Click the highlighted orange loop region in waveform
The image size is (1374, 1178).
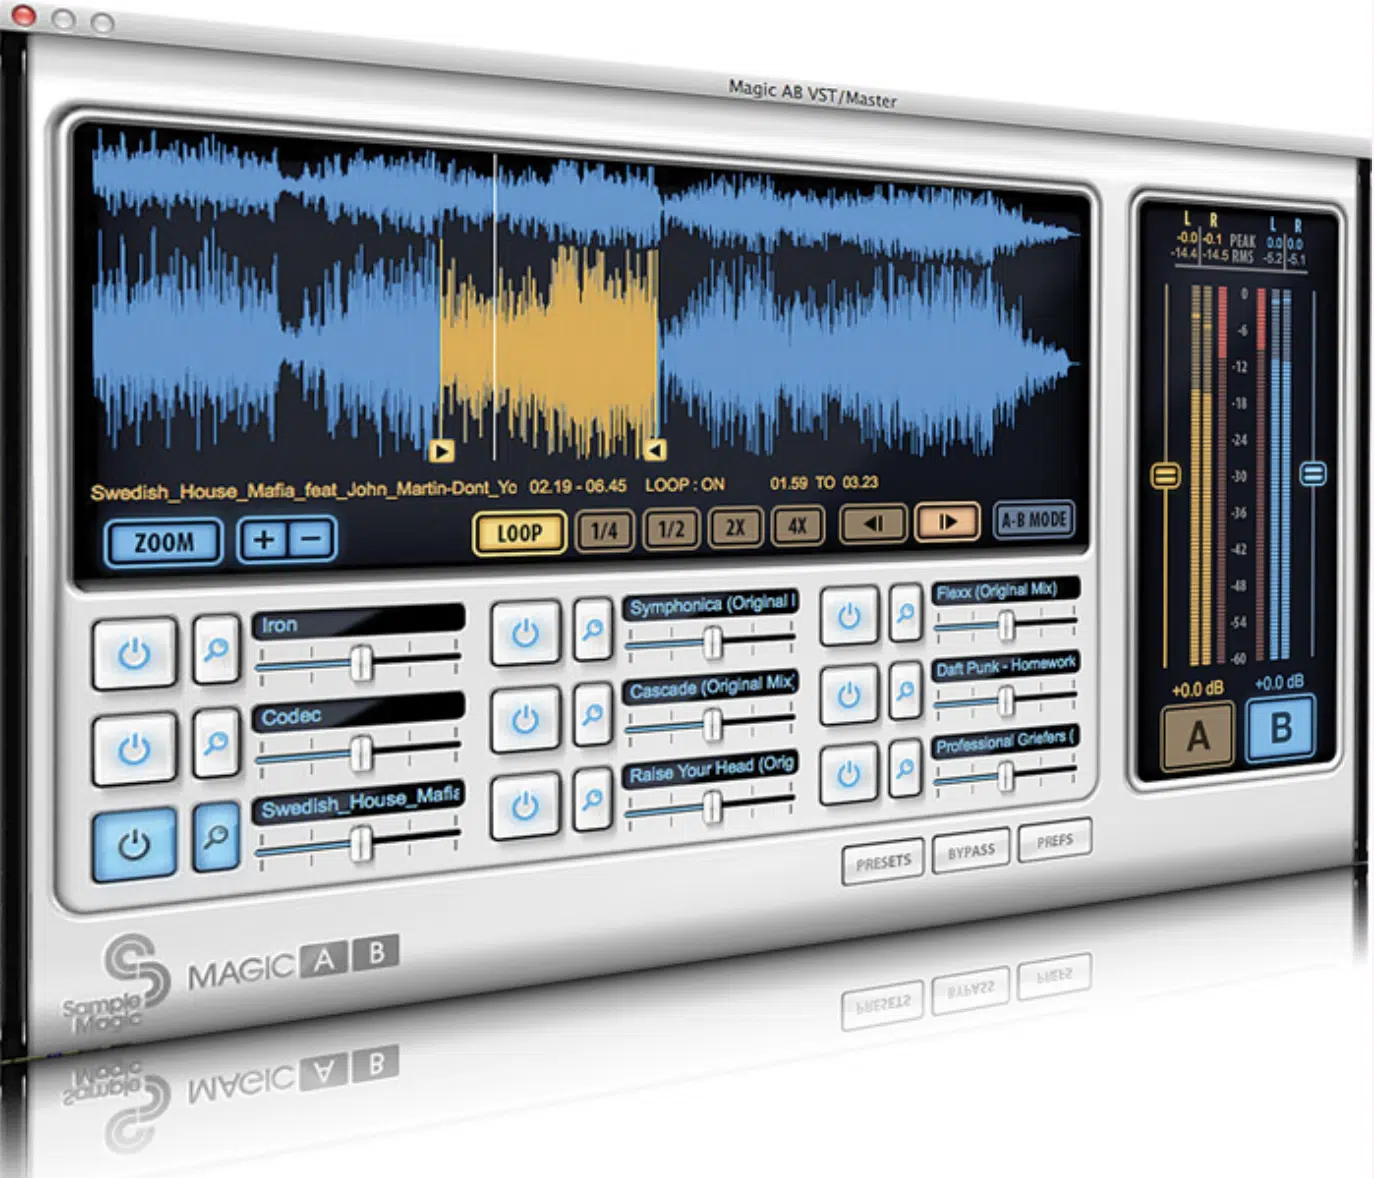coord(549,350)
